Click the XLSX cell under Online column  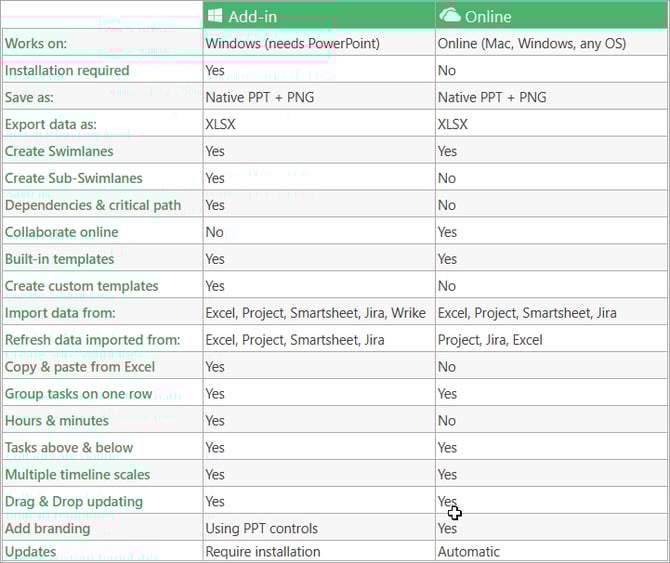click(x=453, y=124)
